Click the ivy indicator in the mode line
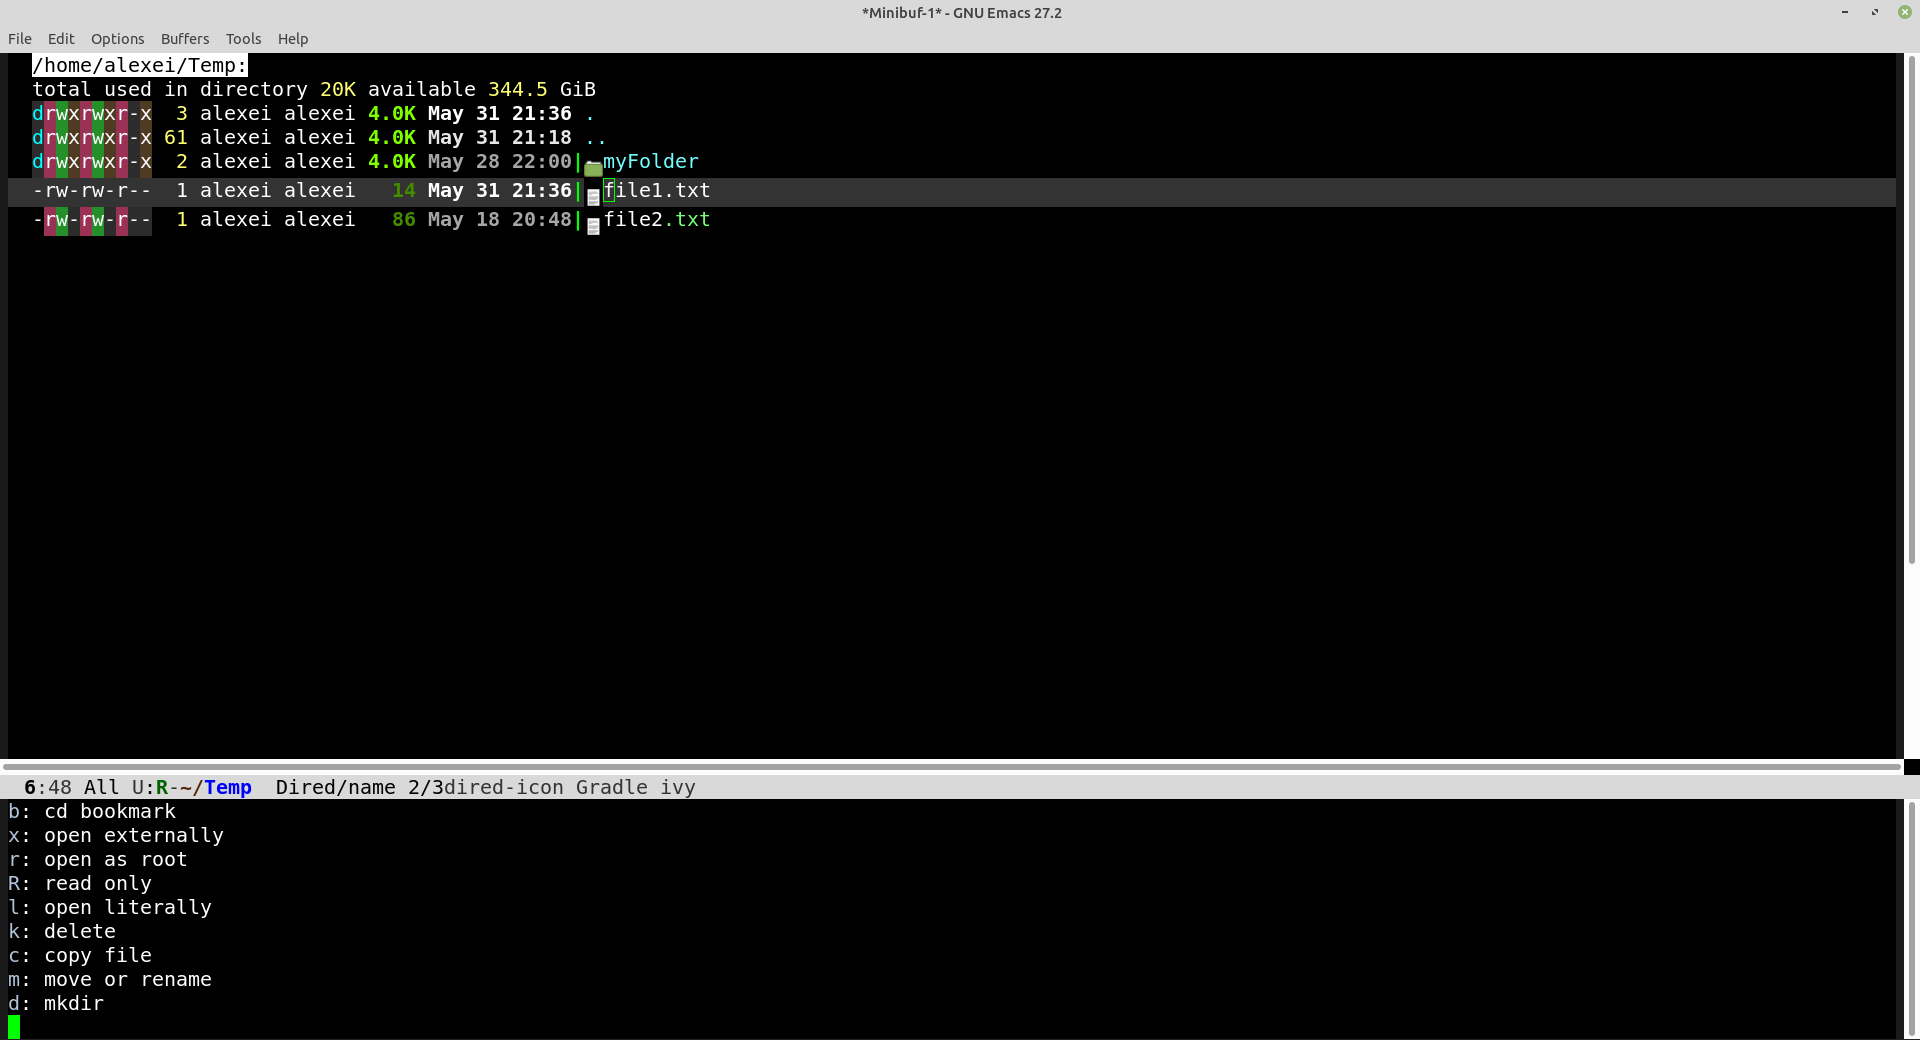 679,787
